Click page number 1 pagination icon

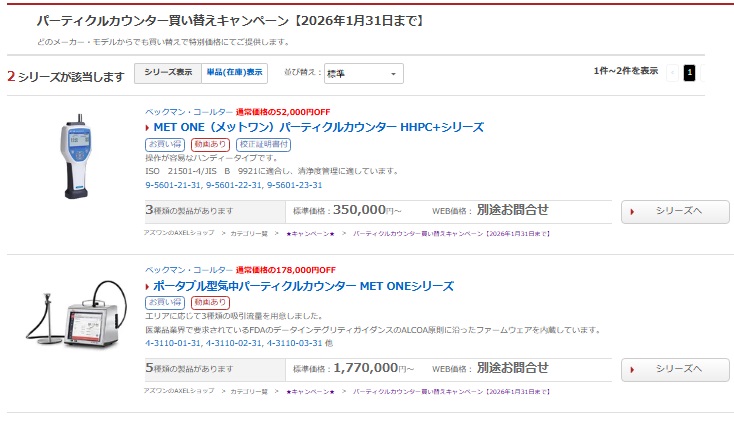point(689,72)
